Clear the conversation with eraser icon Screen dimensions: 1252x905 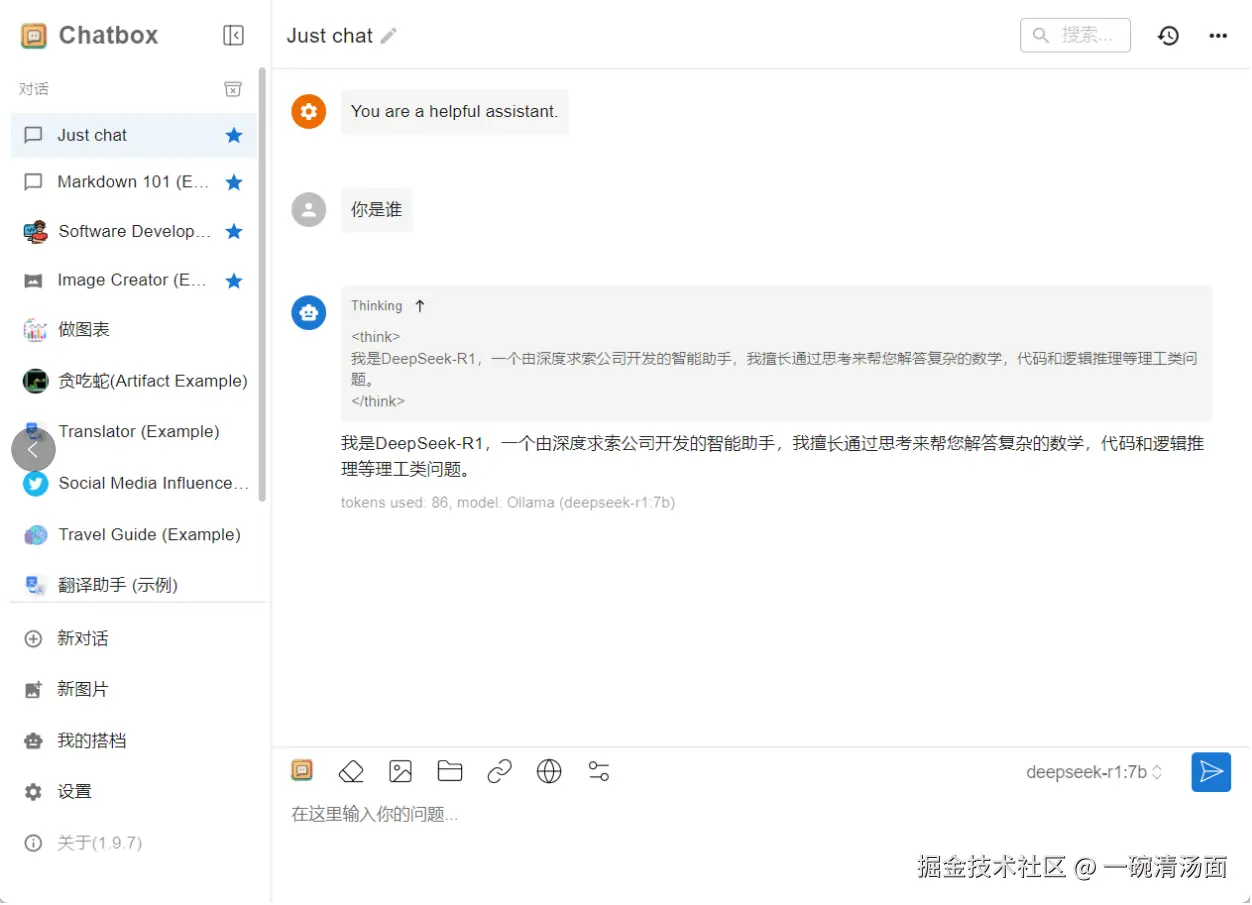point(351,771)
